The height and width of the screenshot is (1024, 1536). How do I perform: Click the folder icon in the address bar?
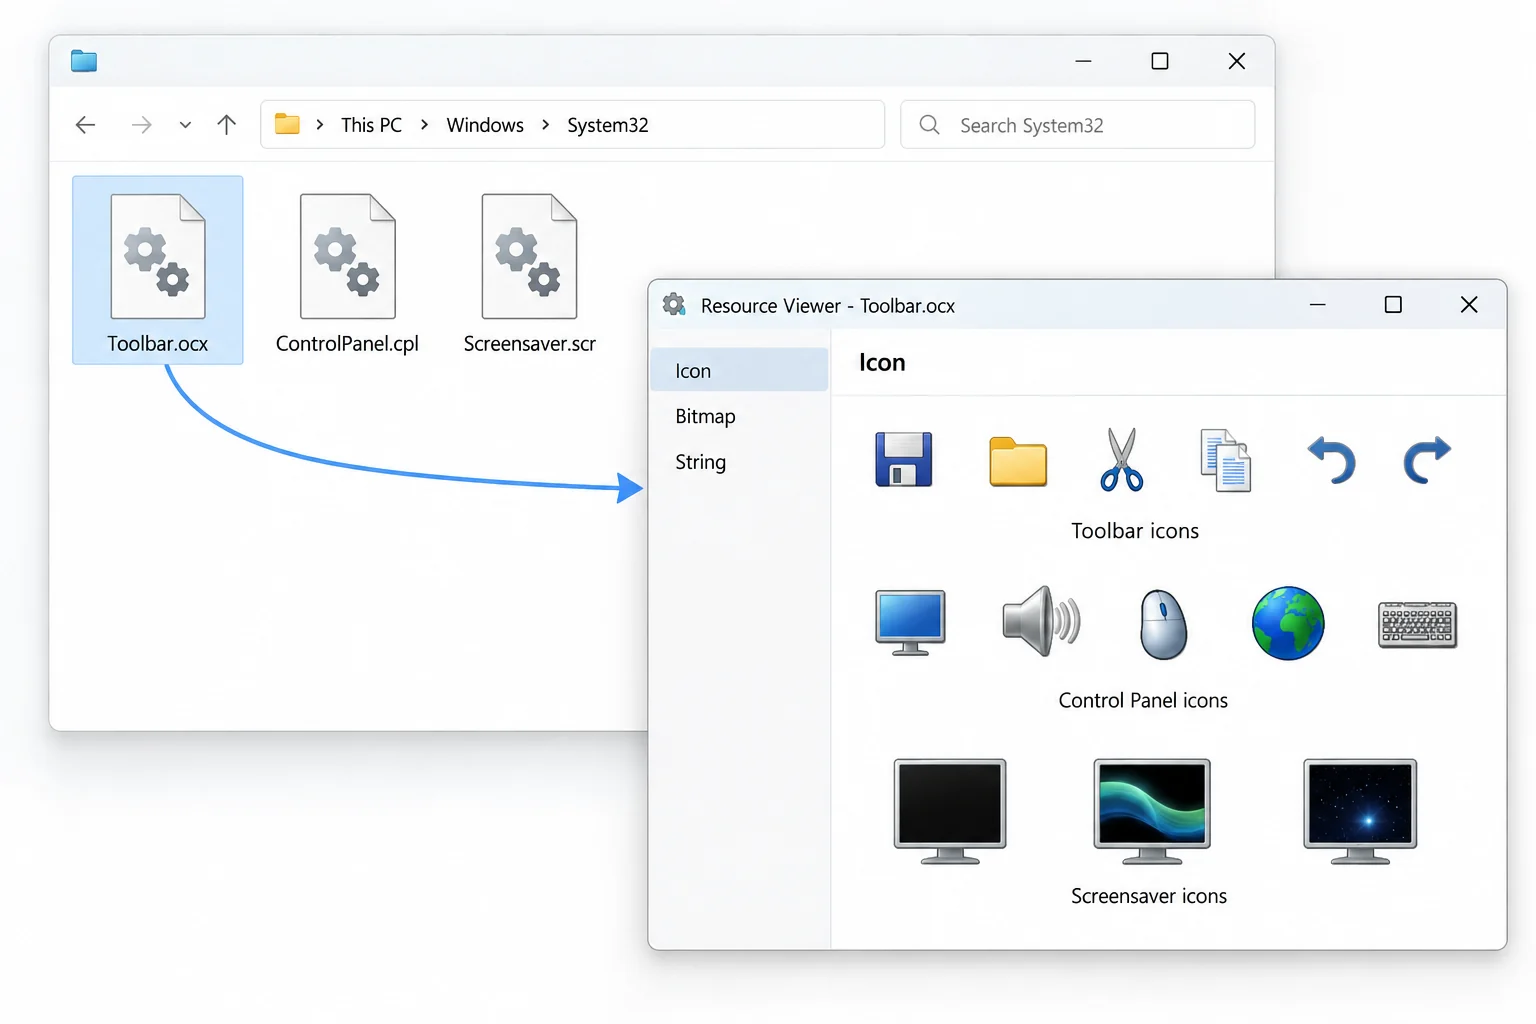pos(288,124)
